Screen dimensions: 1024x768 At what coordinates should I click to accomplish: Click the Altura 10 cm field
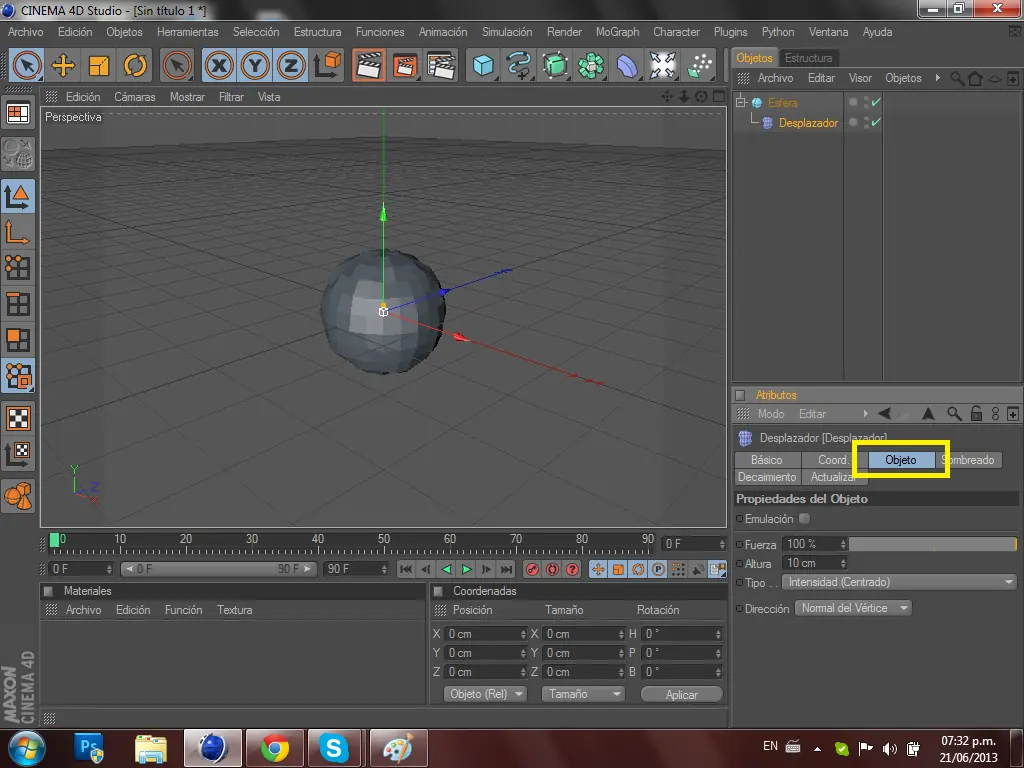click(x=815, y=563)
